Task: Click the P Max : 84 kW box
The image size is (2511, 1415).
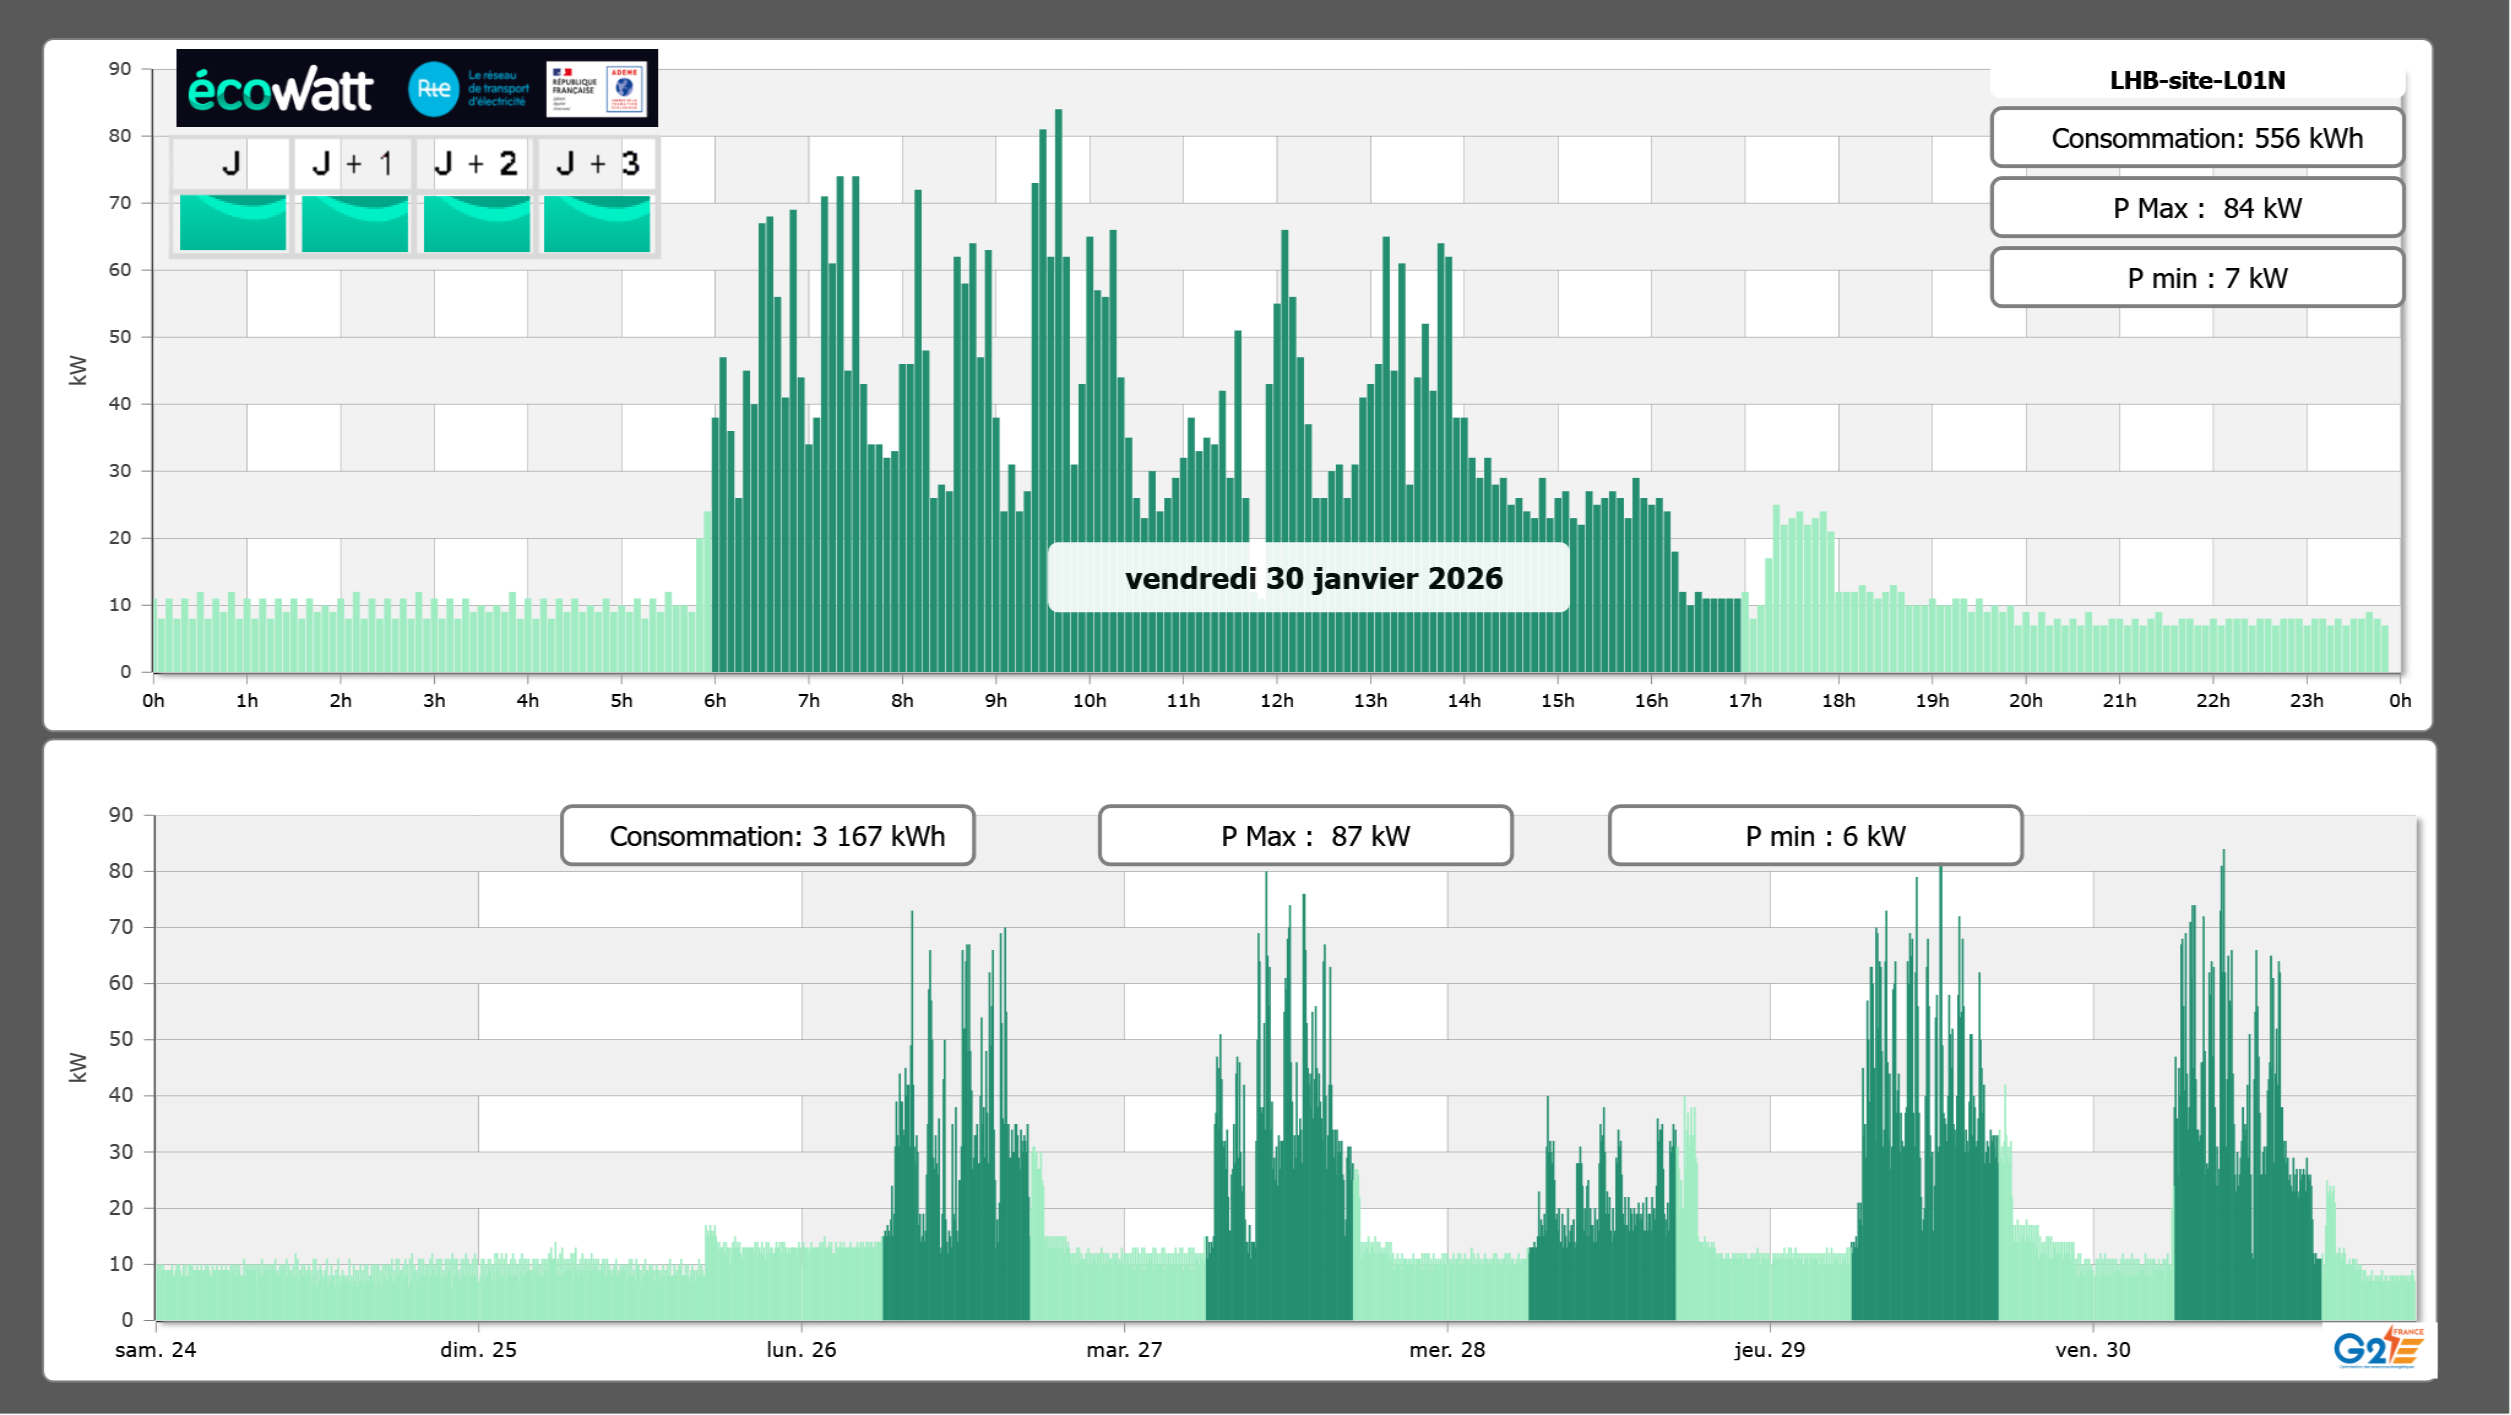Action: click(2197, 208)
